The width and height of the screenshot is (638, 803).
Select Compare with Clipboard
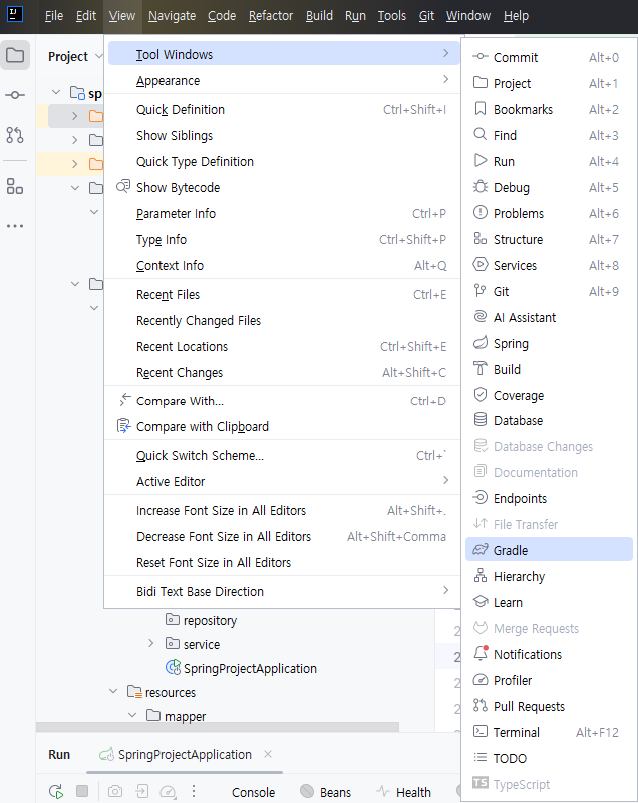coord(282,427)
